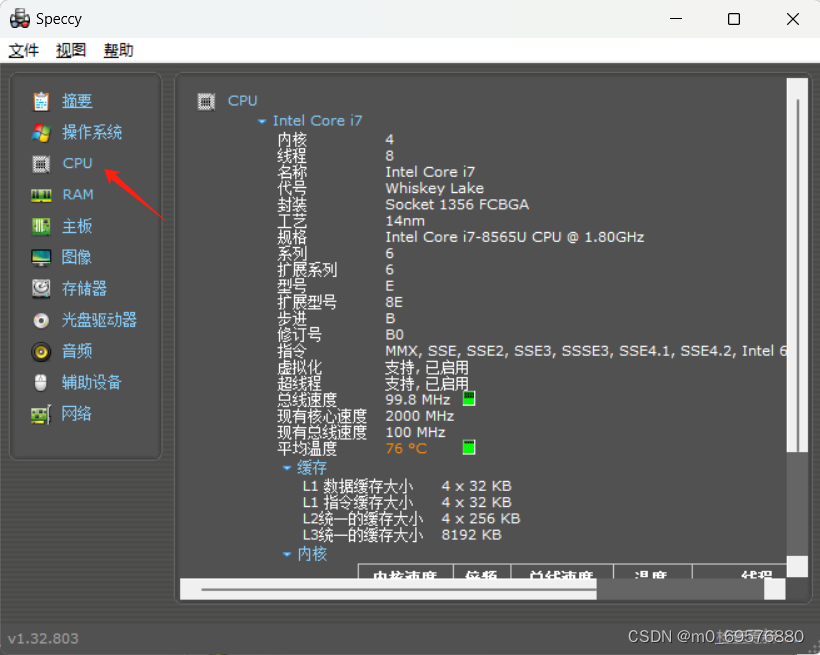This screenshot has width=820, height=655.
Task: Click the 4 x 256 KB L2 value
Action: pyautogui.click(x=481, y=518)
